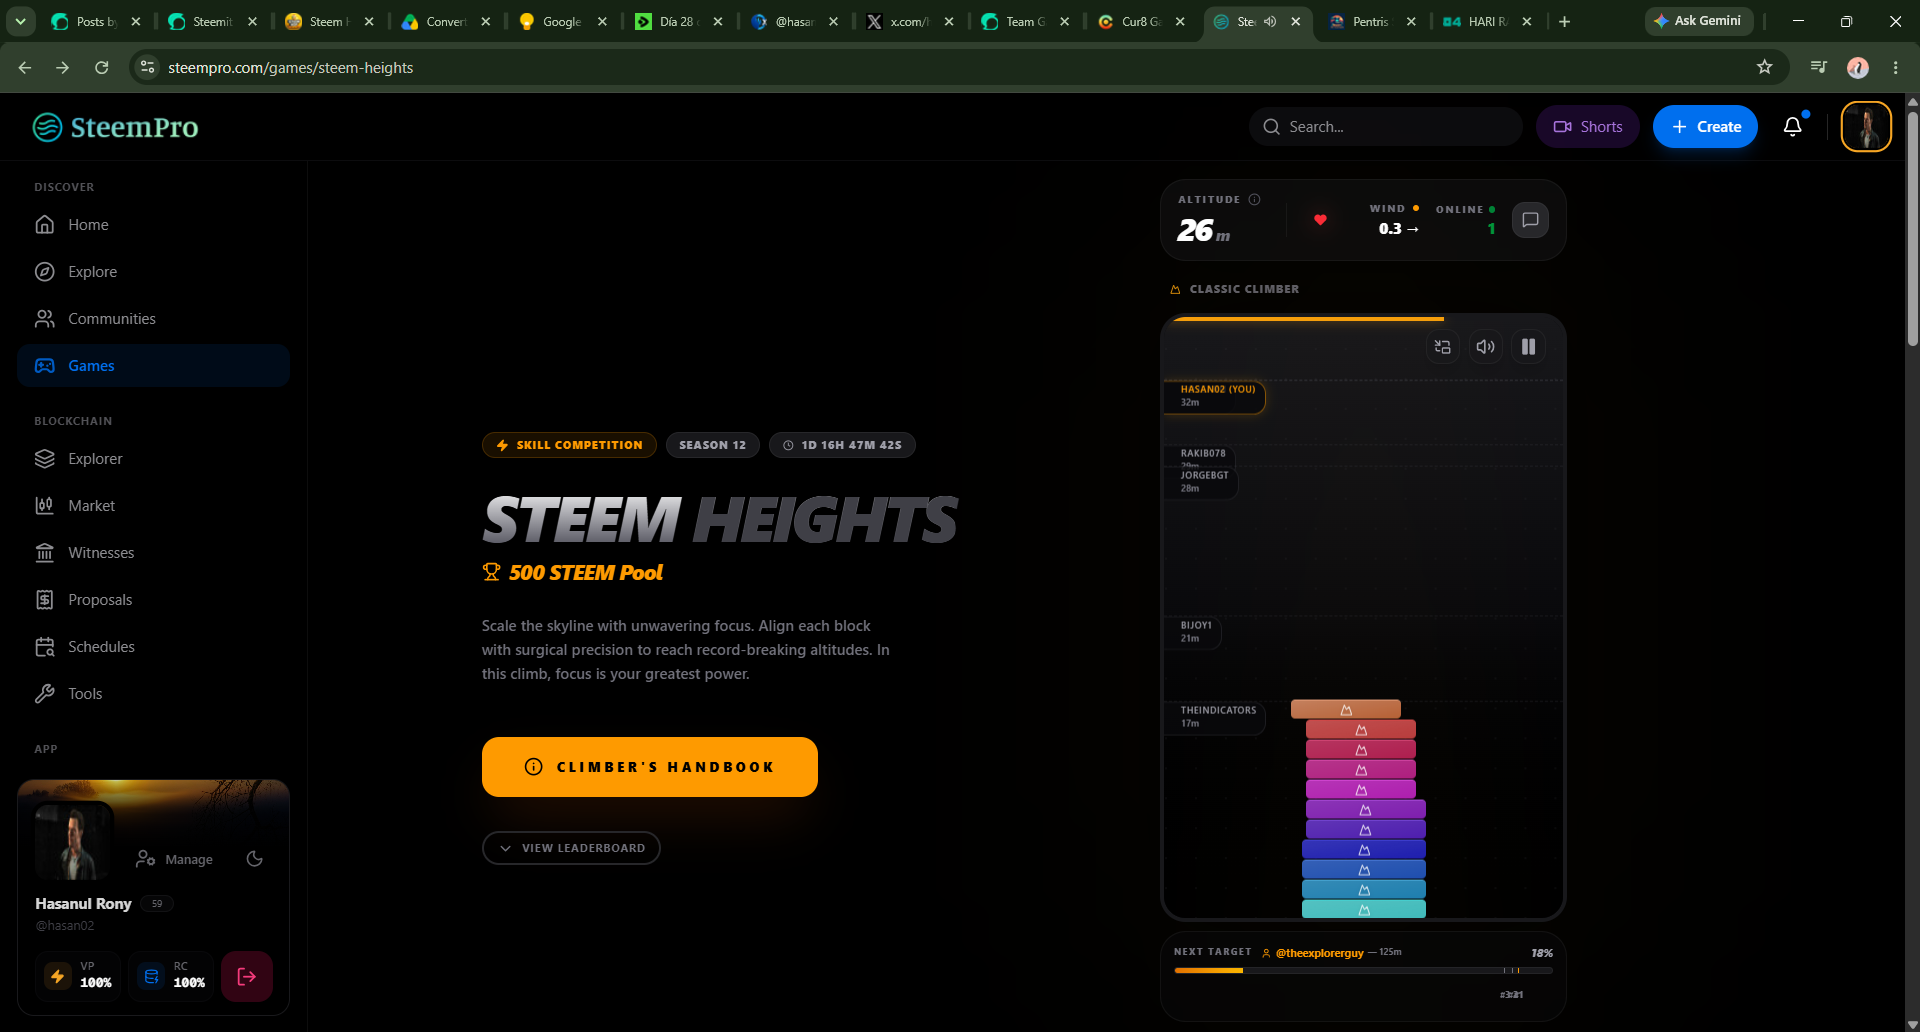Toggle game sound speaker icon
Viewport: 1920px width, 1032px height.
(1486, 347)
